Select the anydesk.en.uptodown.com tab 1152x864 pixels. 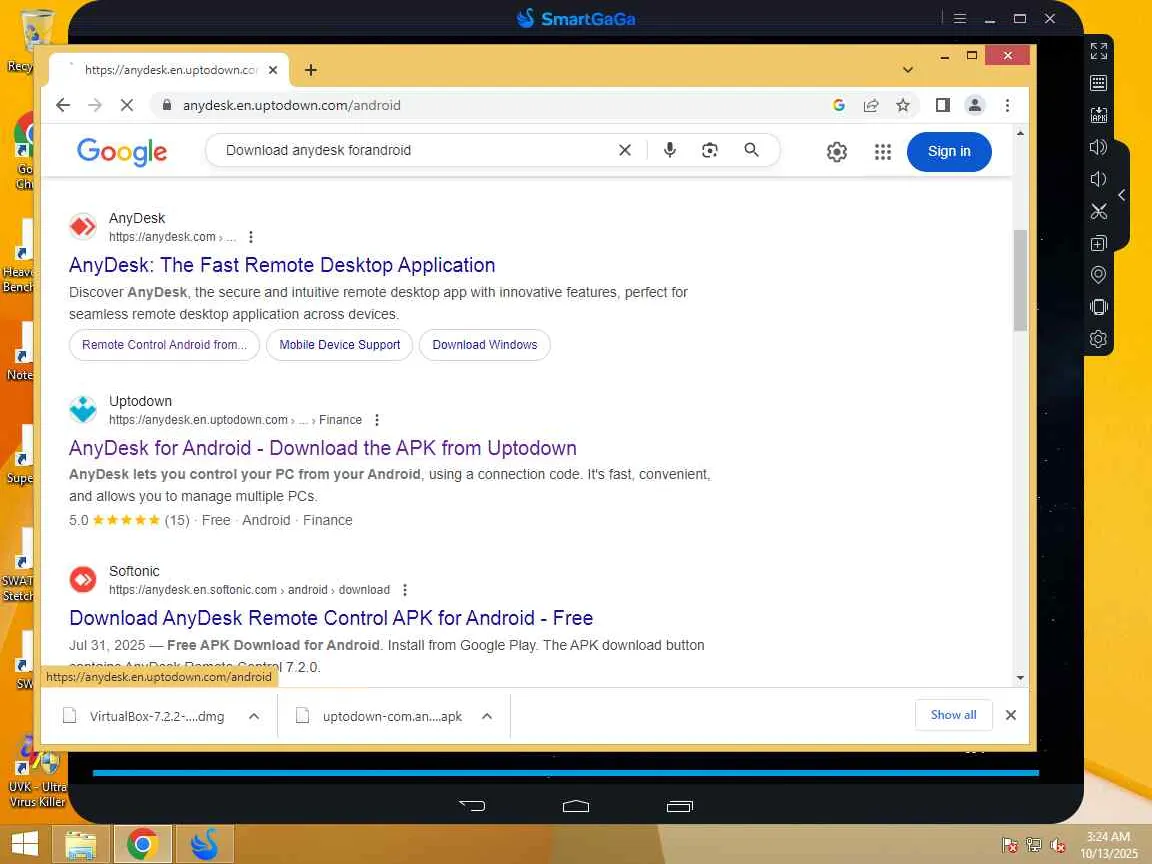169,70
